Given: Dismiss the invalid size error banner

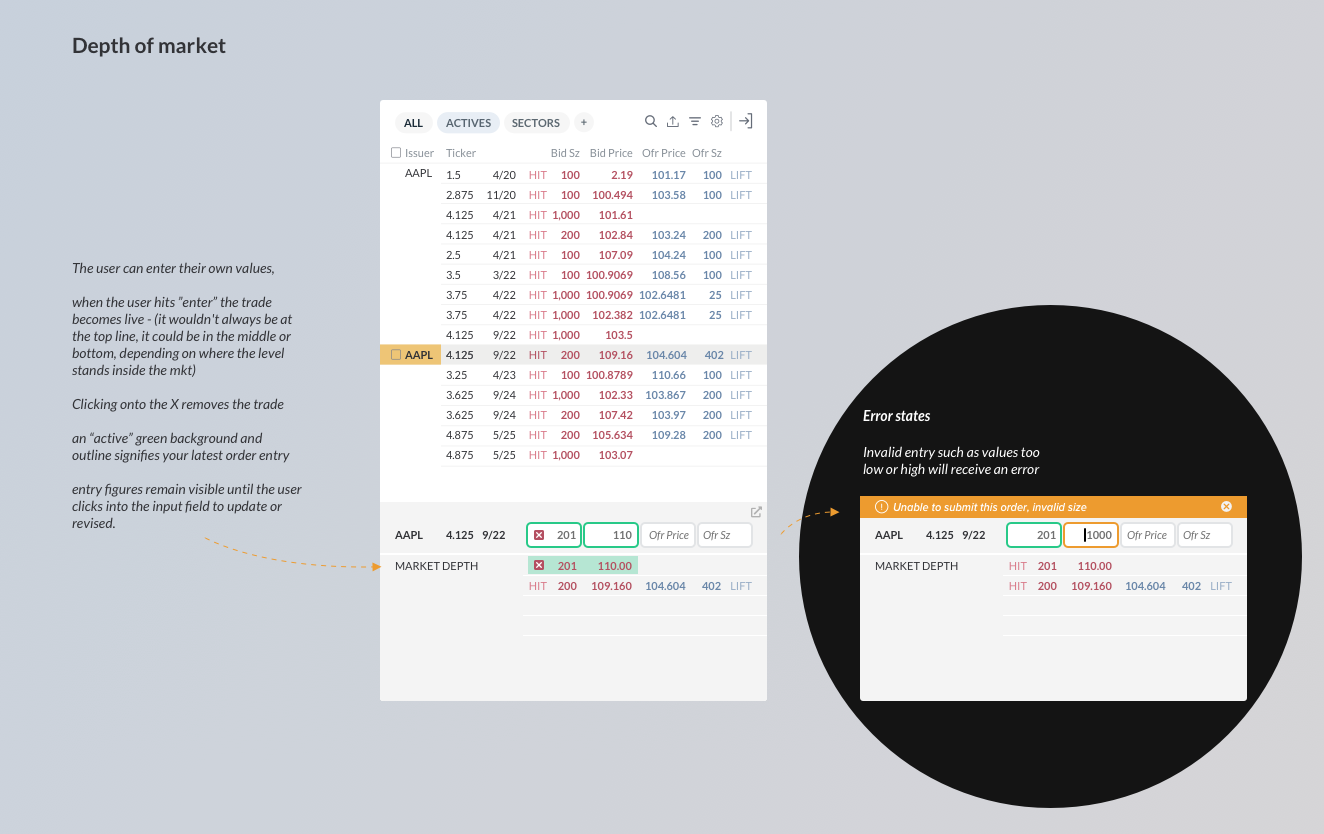Looking at the screenshot, I should point(1227,507).
